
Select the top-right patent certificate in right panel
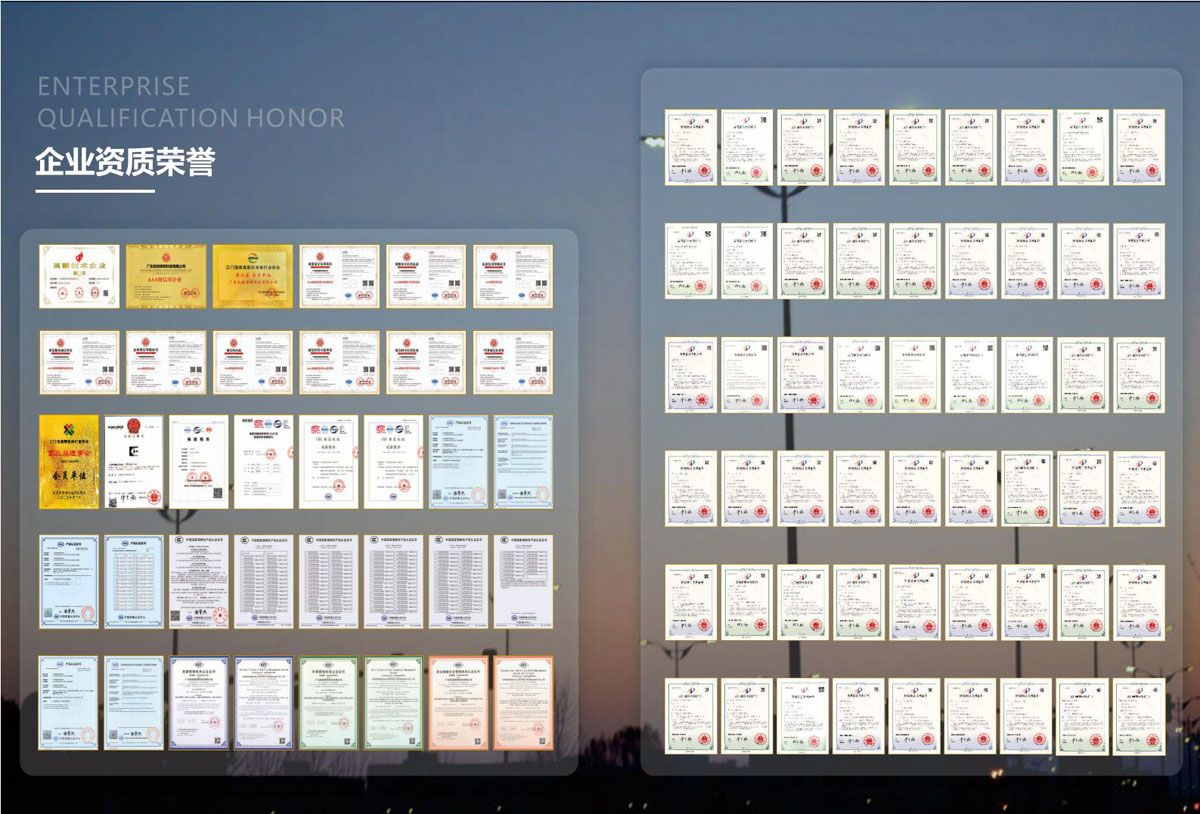click(x=1139, y=147)
